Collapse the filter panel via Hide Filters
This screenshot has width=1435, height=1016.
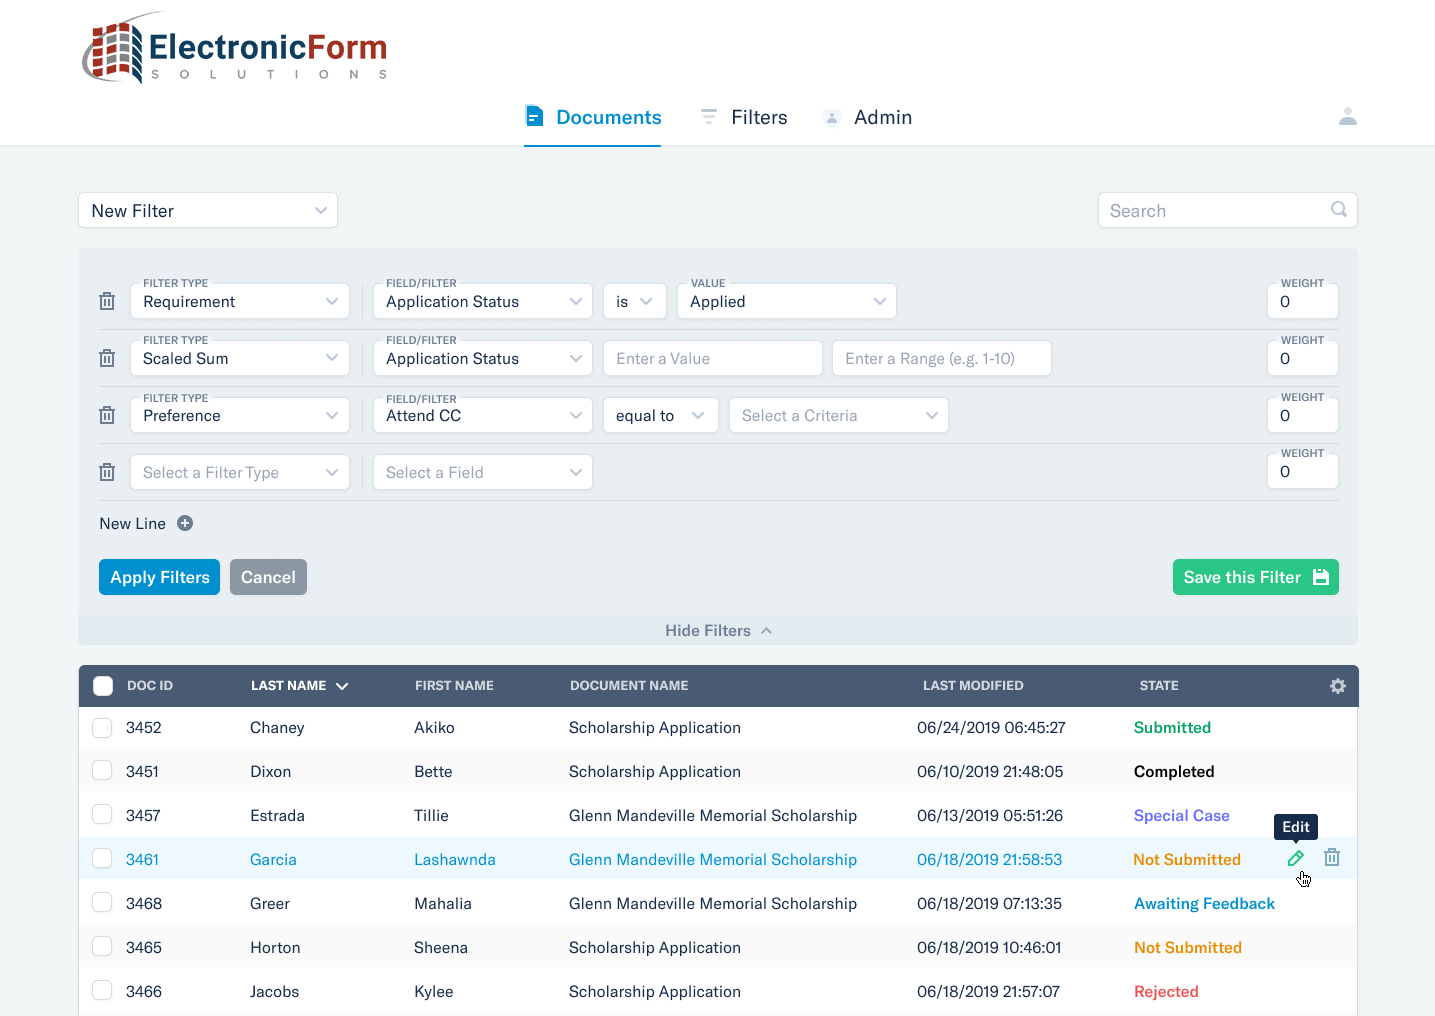click(x=718, y=630)
